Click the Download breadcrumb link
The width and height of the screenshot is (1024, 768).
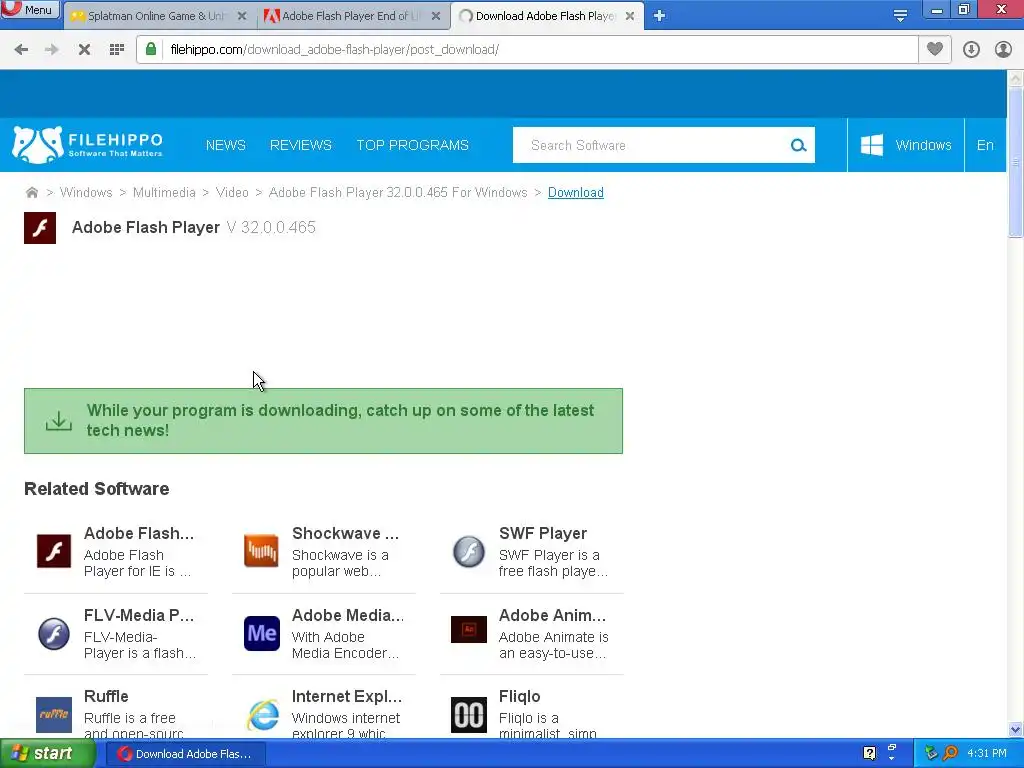[575, 193]
